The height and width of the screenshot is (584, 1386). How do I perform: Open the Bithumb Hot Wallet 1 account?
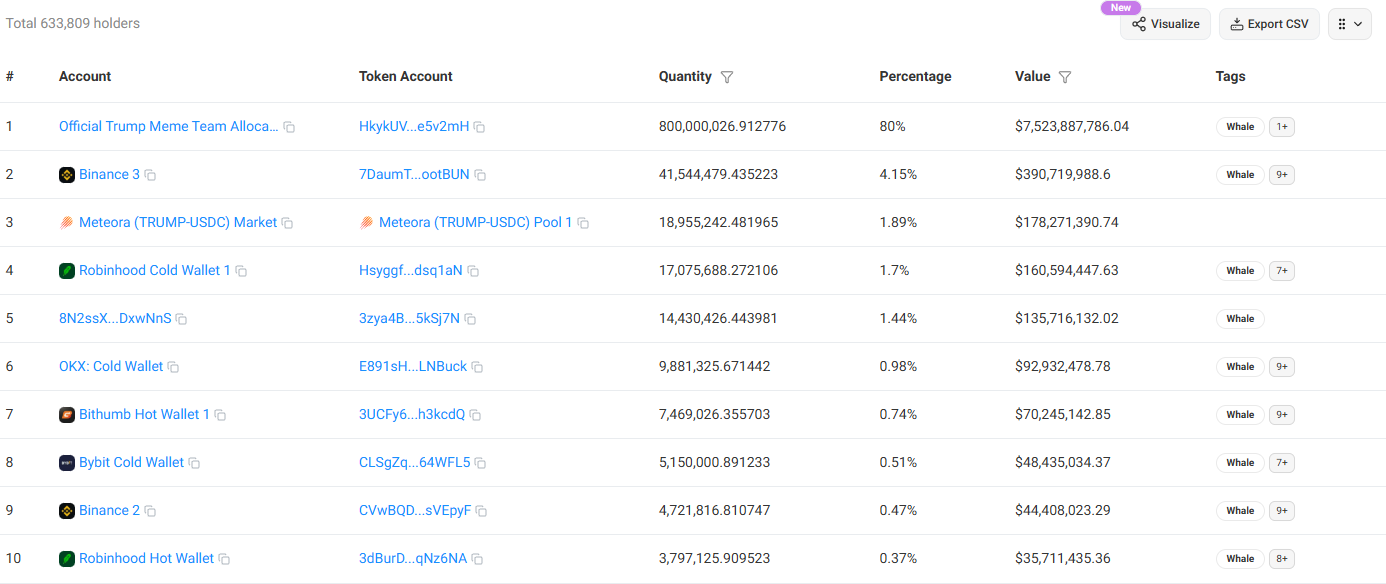[x=144, y=414]
